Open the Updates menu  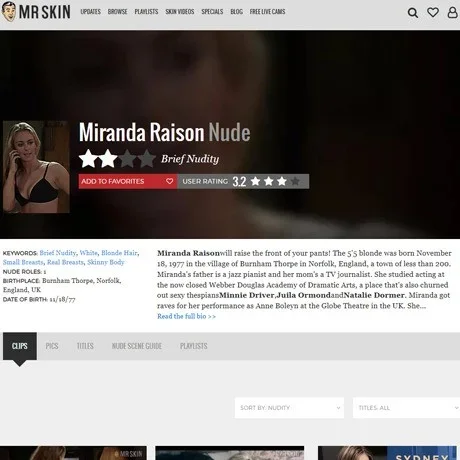90,12
